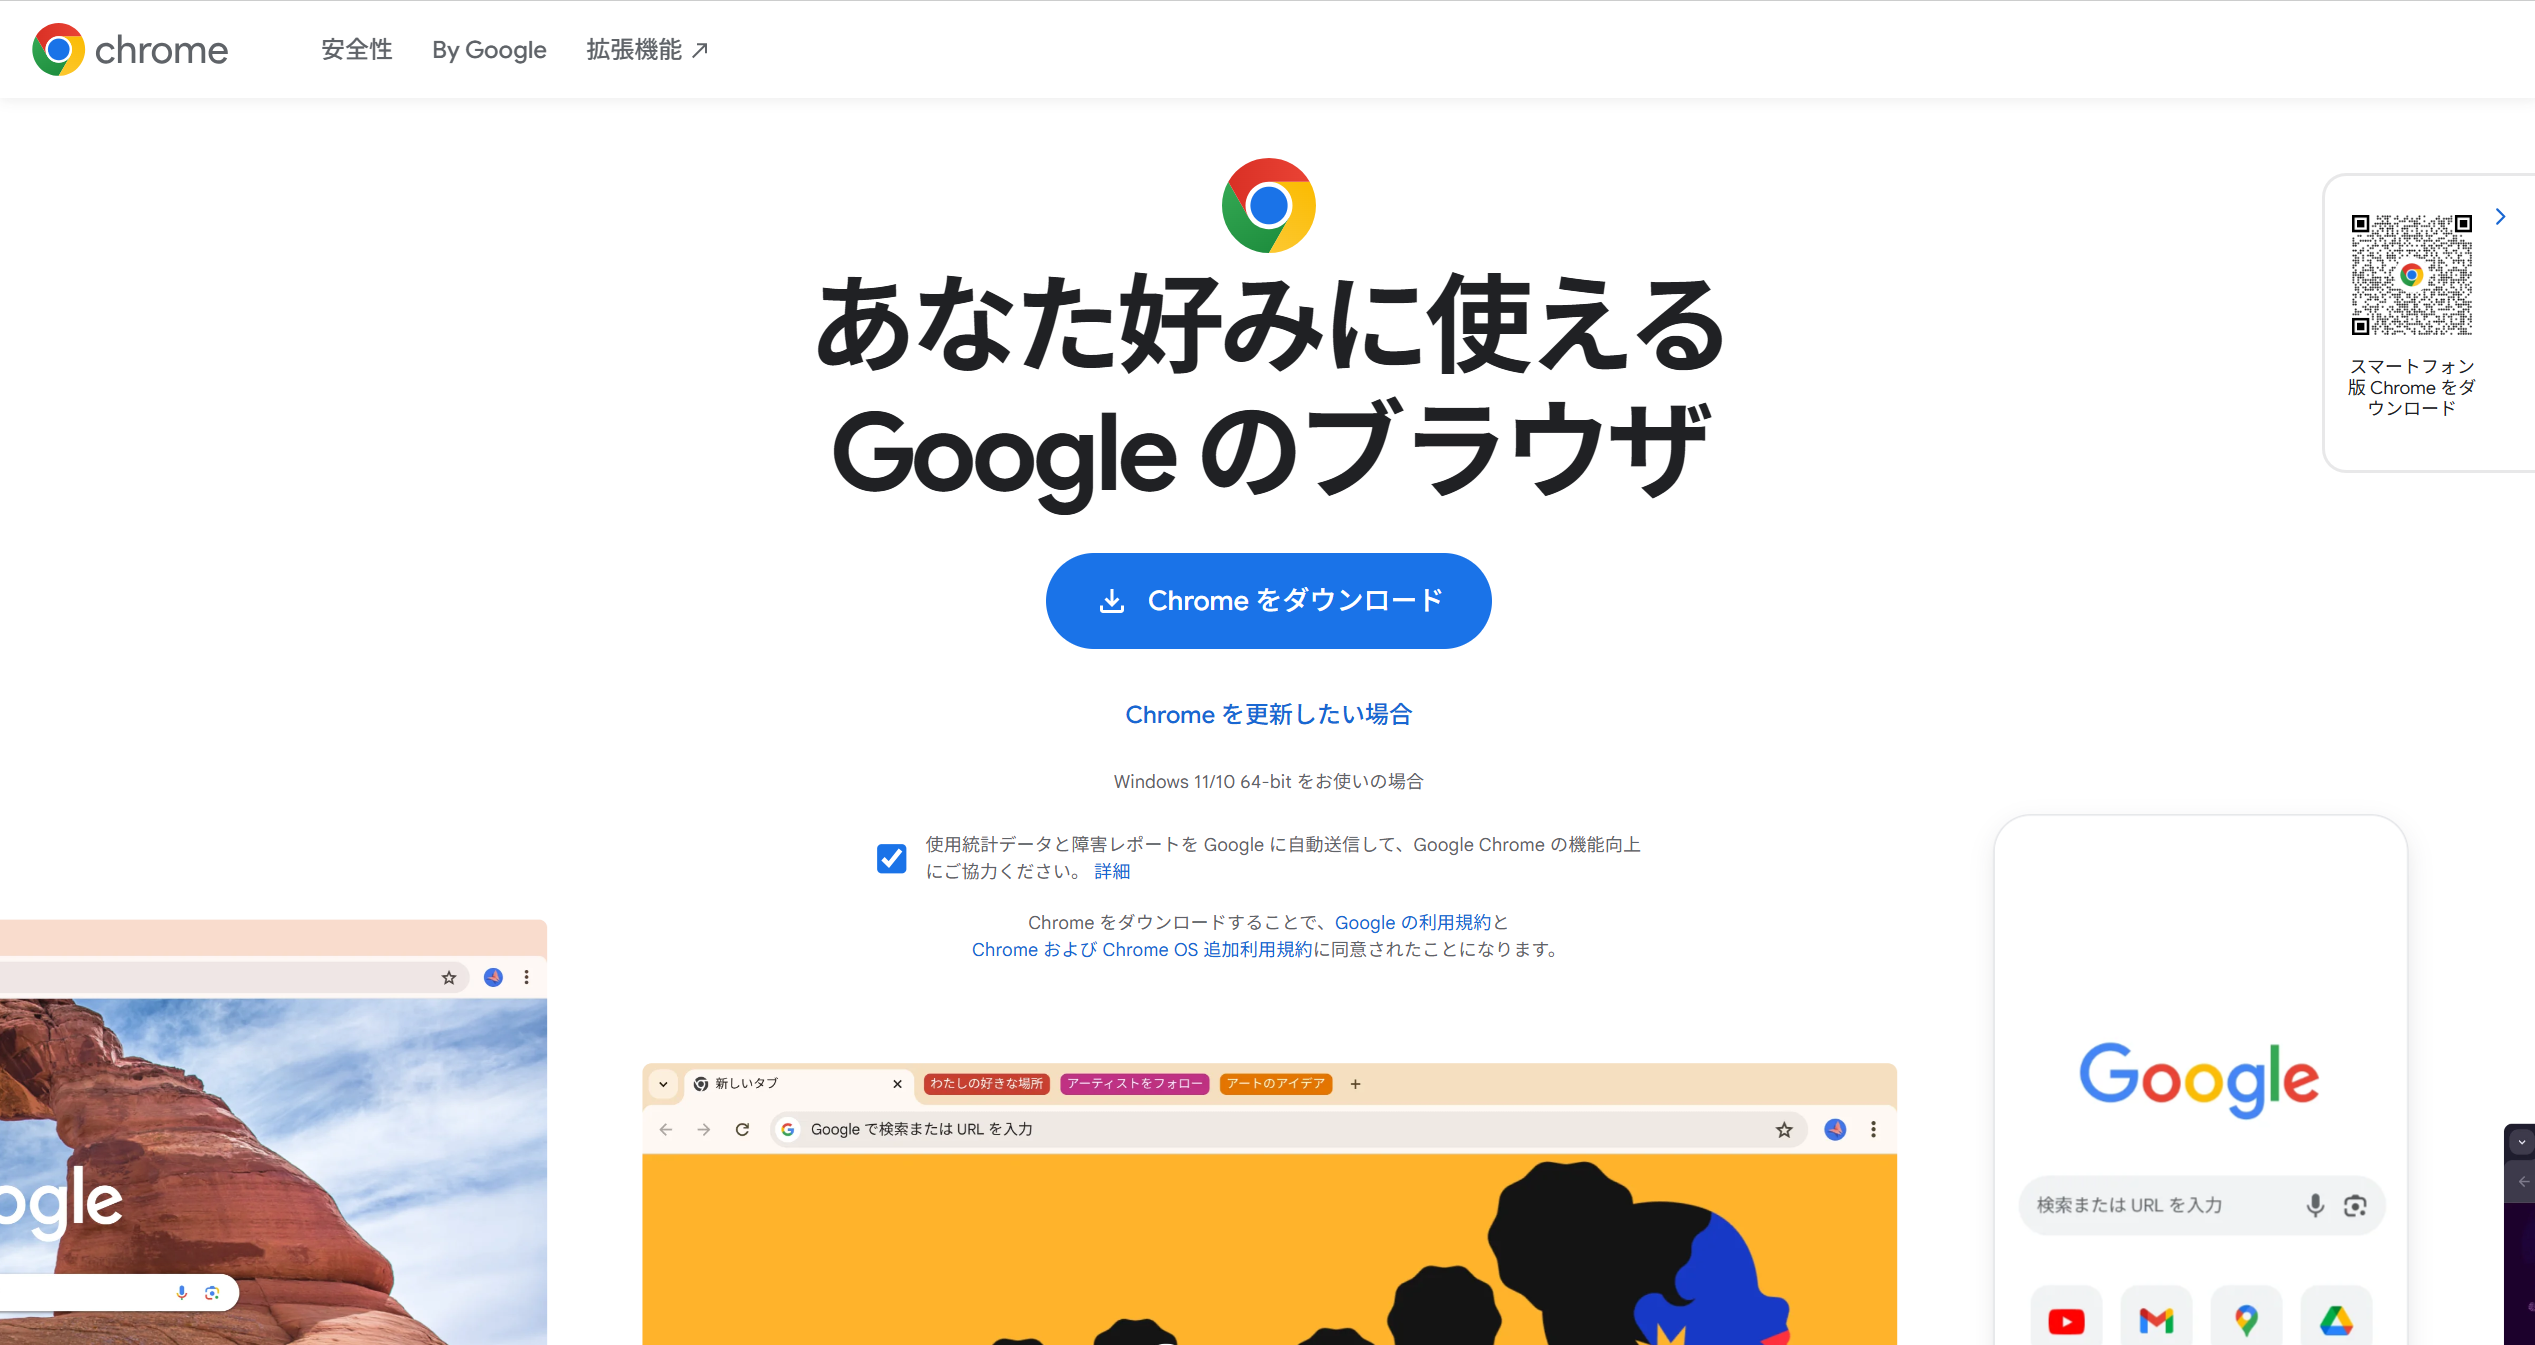Click the QR code image for mobile Chrome
This screenshot has height=1345, width=2535.
(2411, 274)
